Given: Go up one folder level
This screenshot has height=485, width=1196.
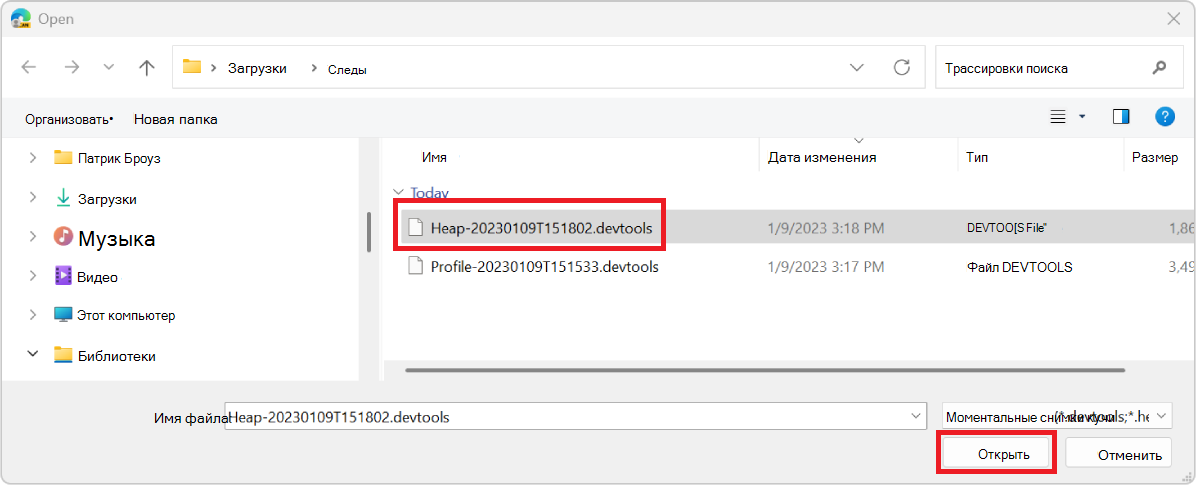Looking at the screenshot, I should point(146,67).
